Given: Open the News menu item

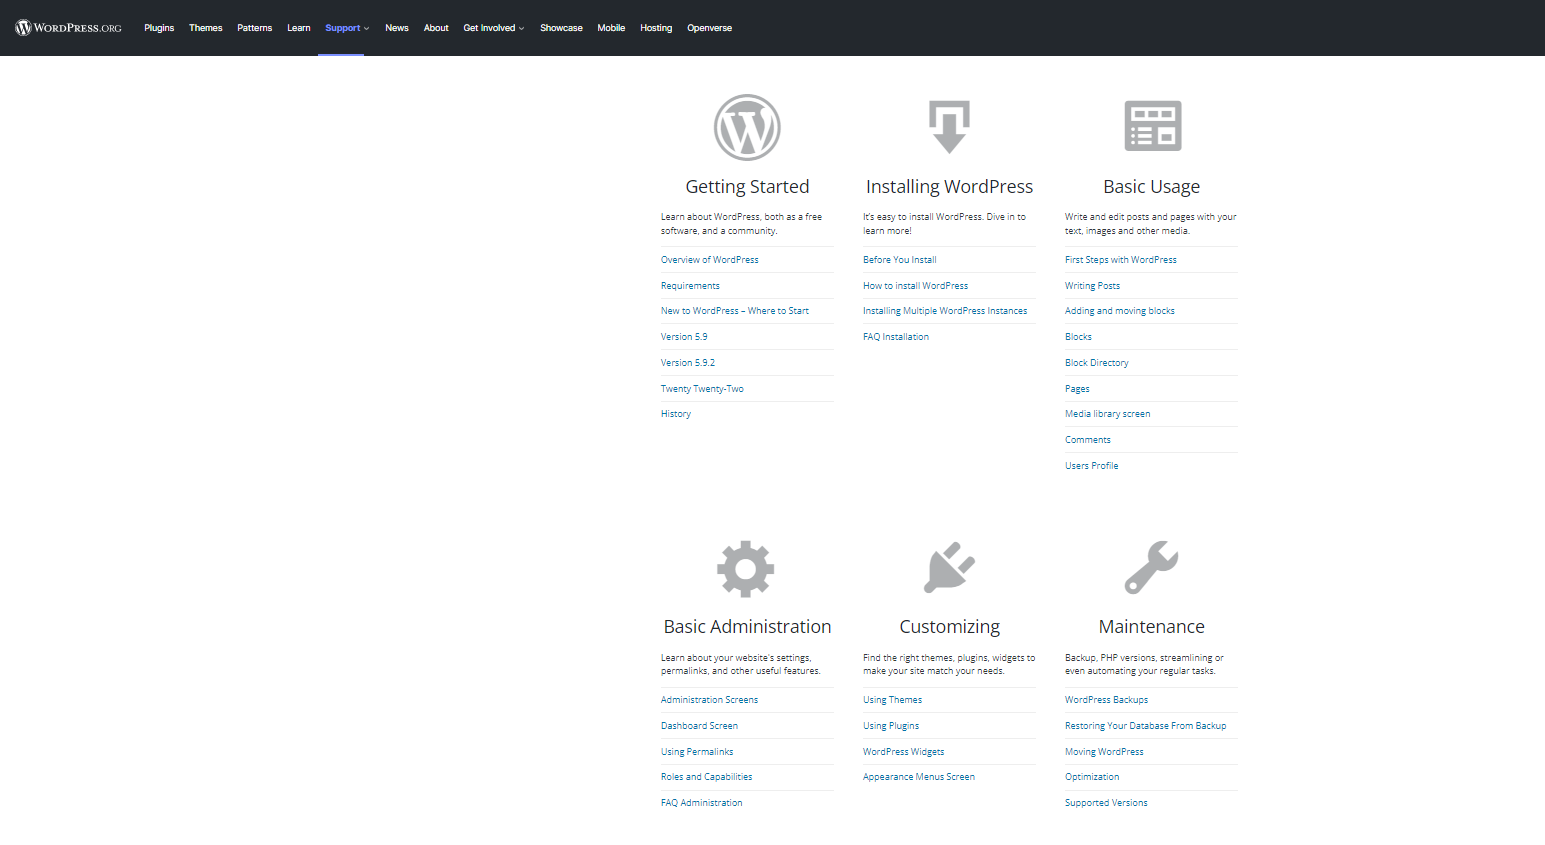Looking at the screenshot, I should coord(397,28).
